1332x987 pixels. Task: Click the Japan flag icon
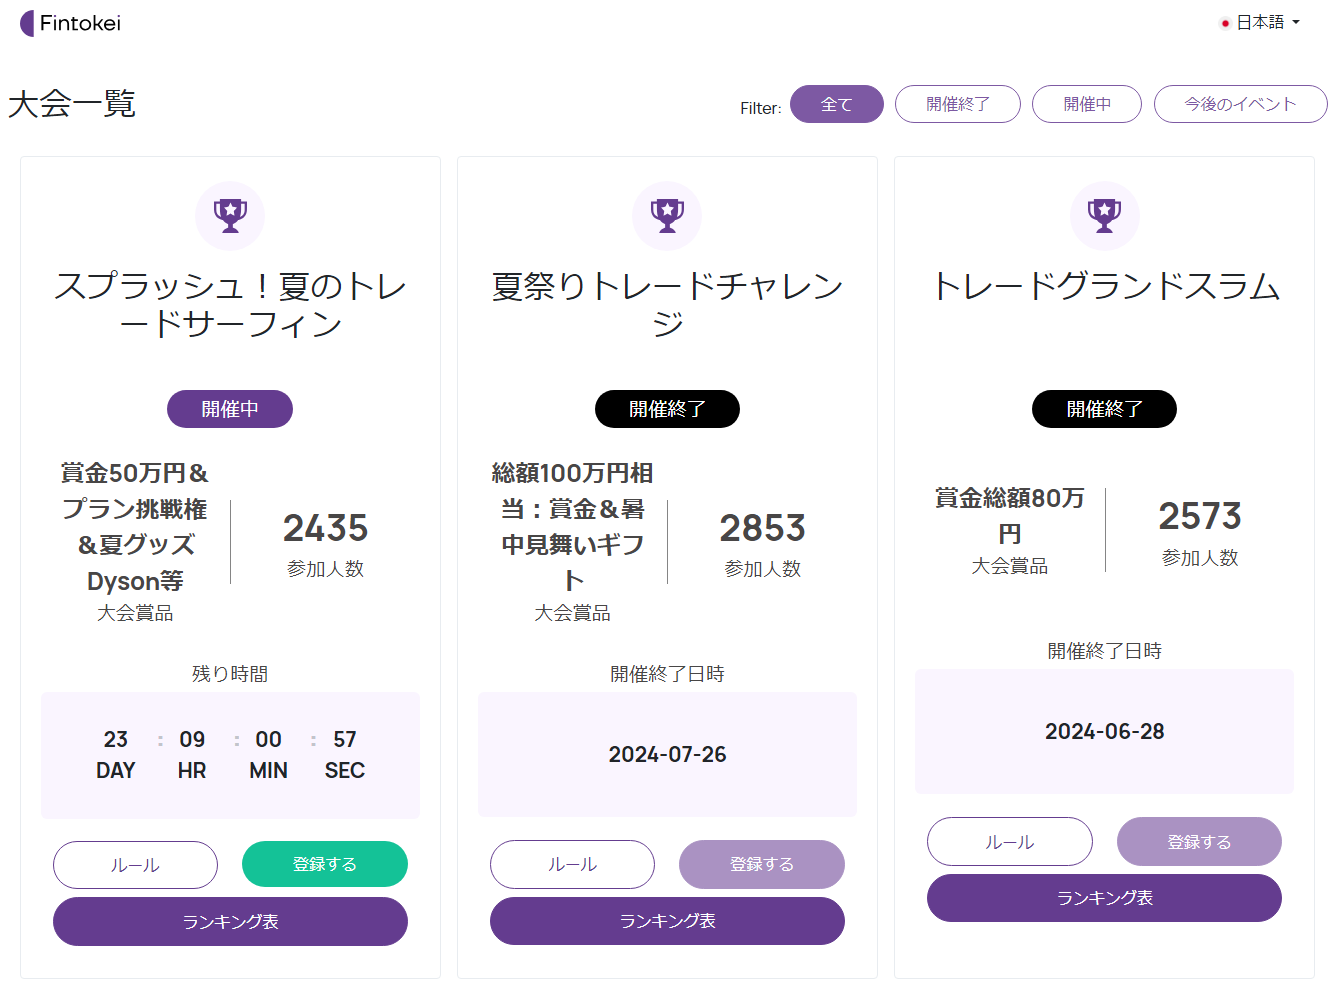click(x=1225, y=23)
